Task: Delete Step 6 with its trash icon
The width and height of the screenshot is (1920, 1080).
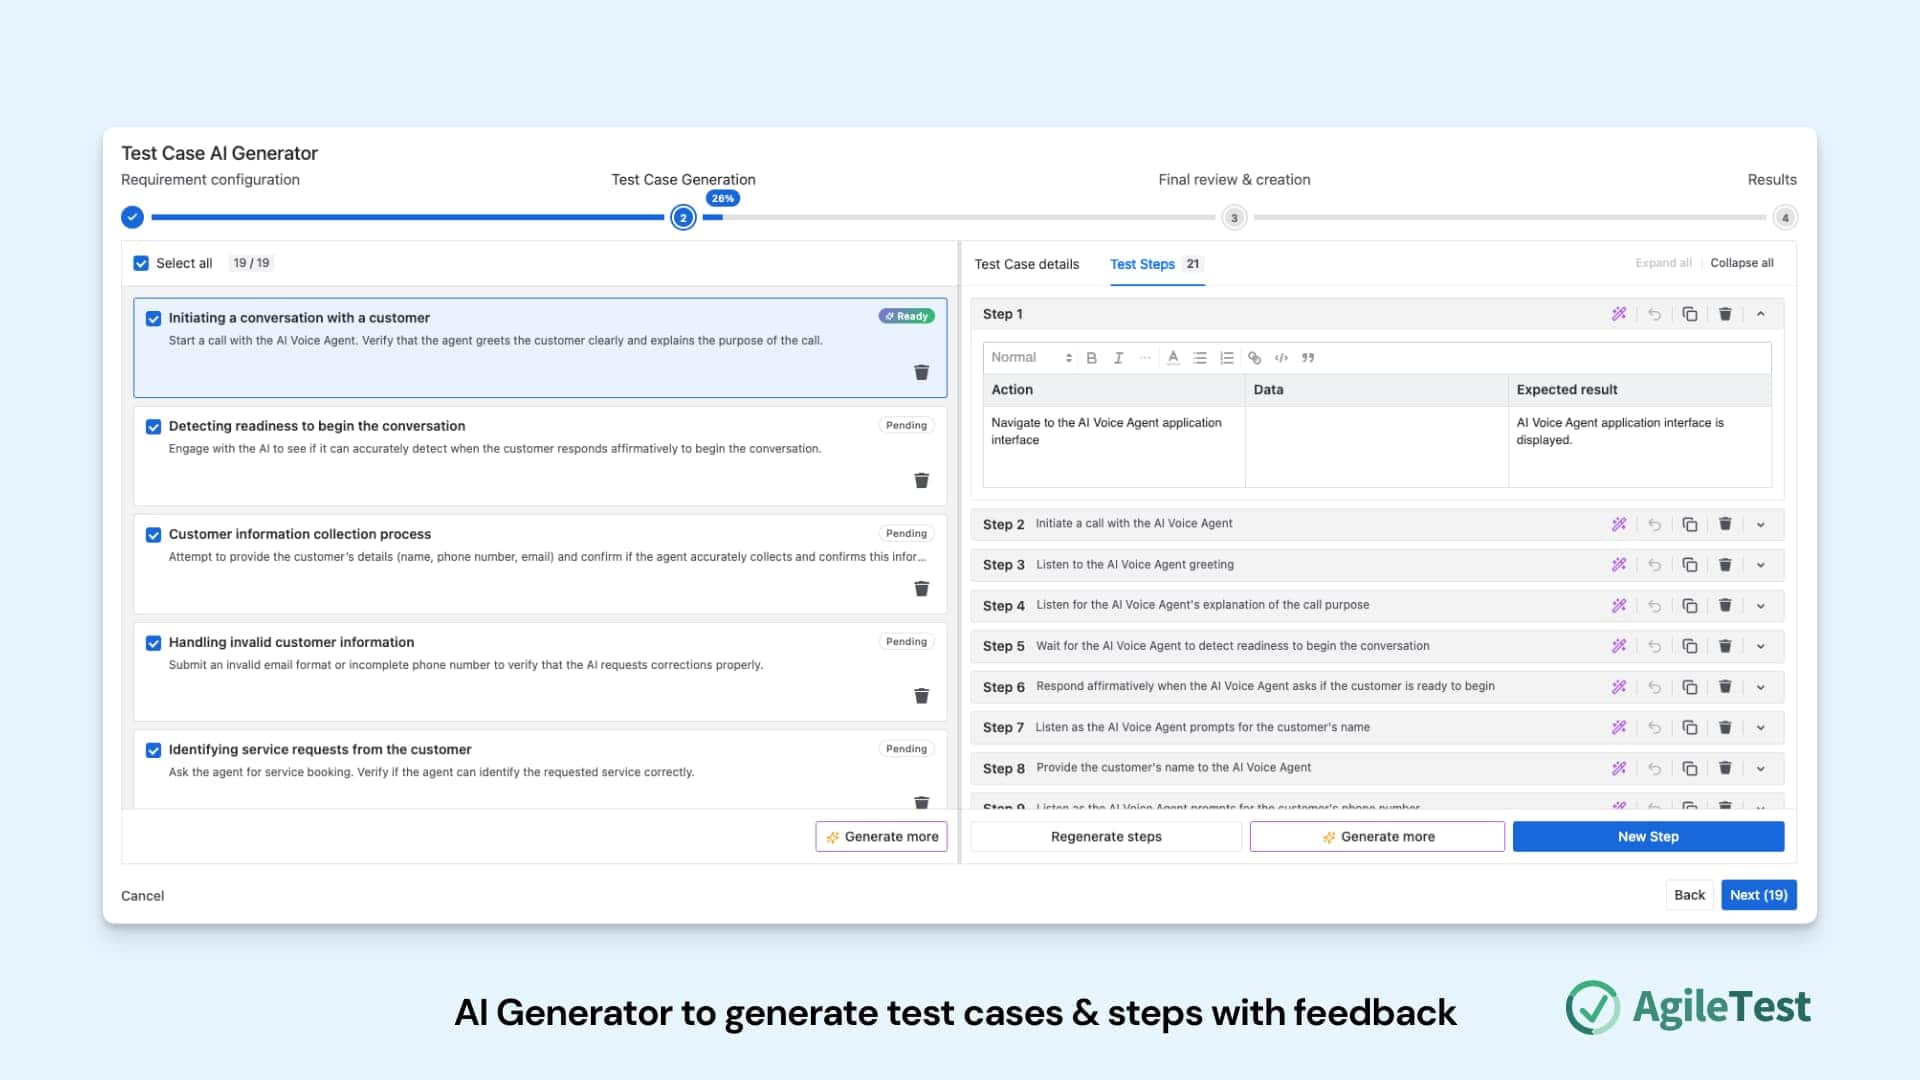Action: coord(1725,687)
